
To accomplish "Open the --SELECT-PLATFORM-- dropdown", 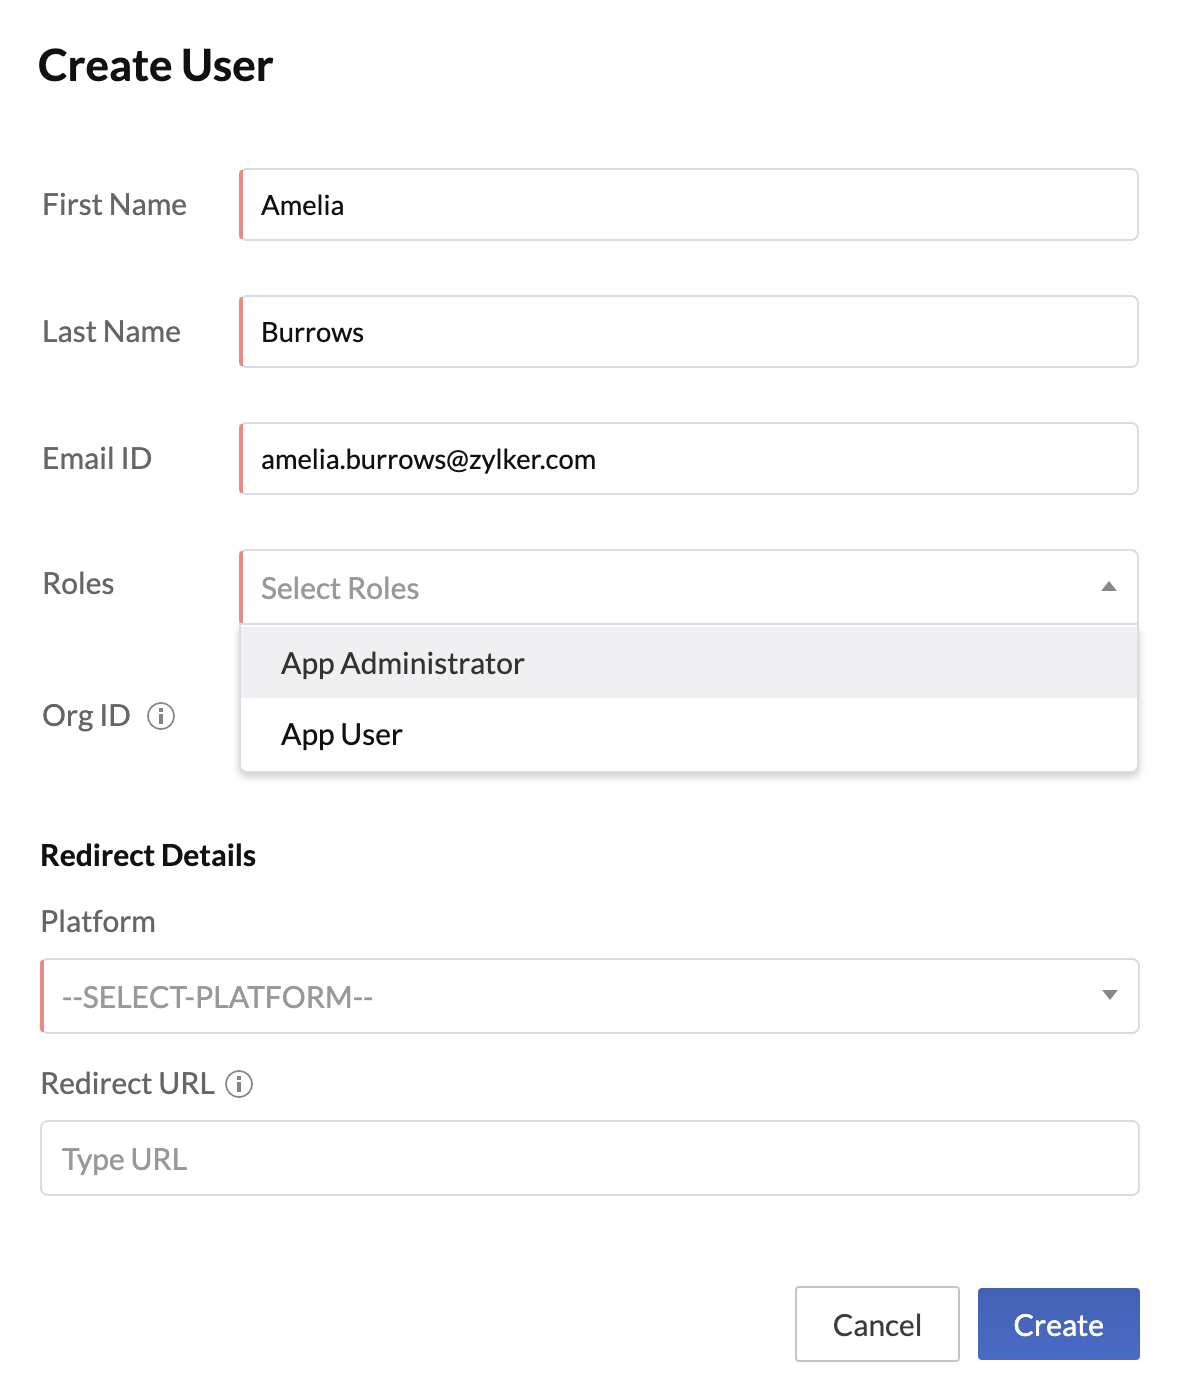I will click(x=590, y=995).
